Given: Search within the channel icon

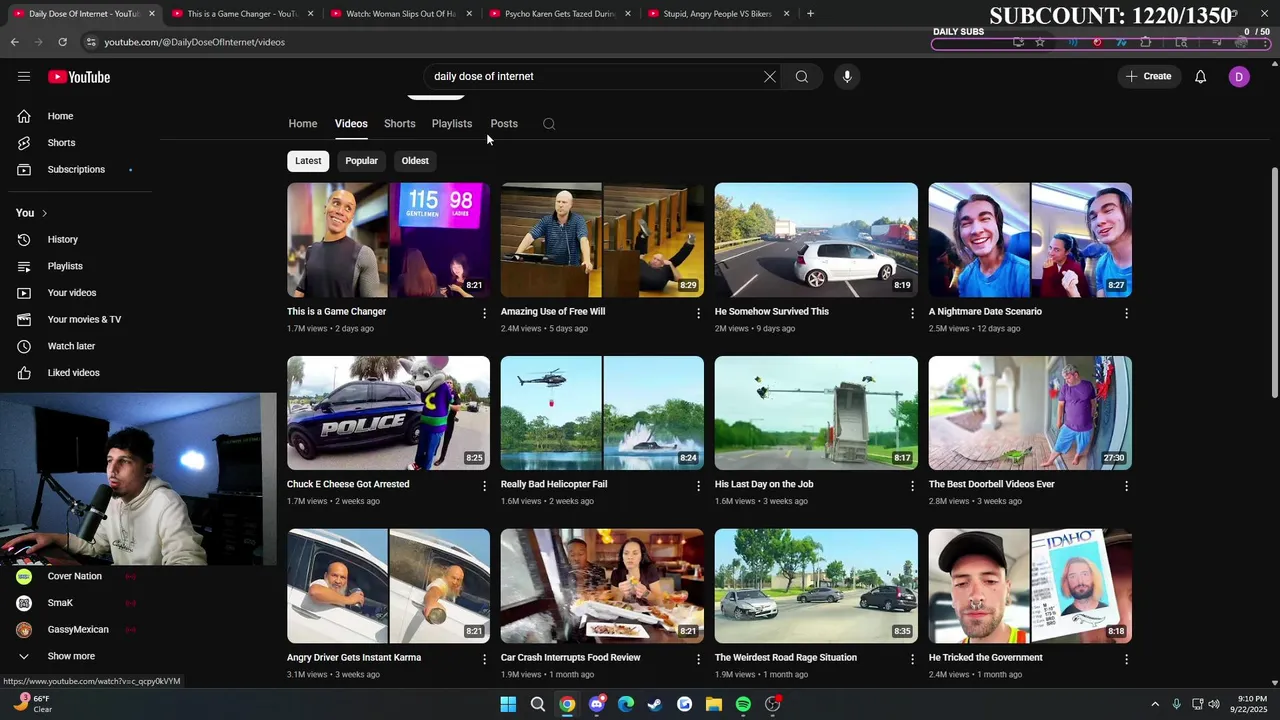Looking at the screenshot, I should point(549,124).
